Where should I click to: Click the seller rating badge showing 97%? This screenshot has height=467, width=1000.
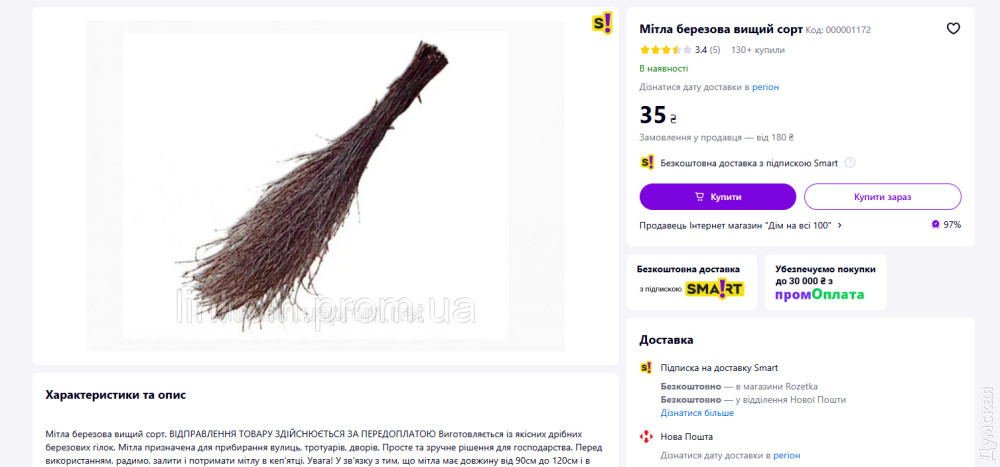[946, 225]
